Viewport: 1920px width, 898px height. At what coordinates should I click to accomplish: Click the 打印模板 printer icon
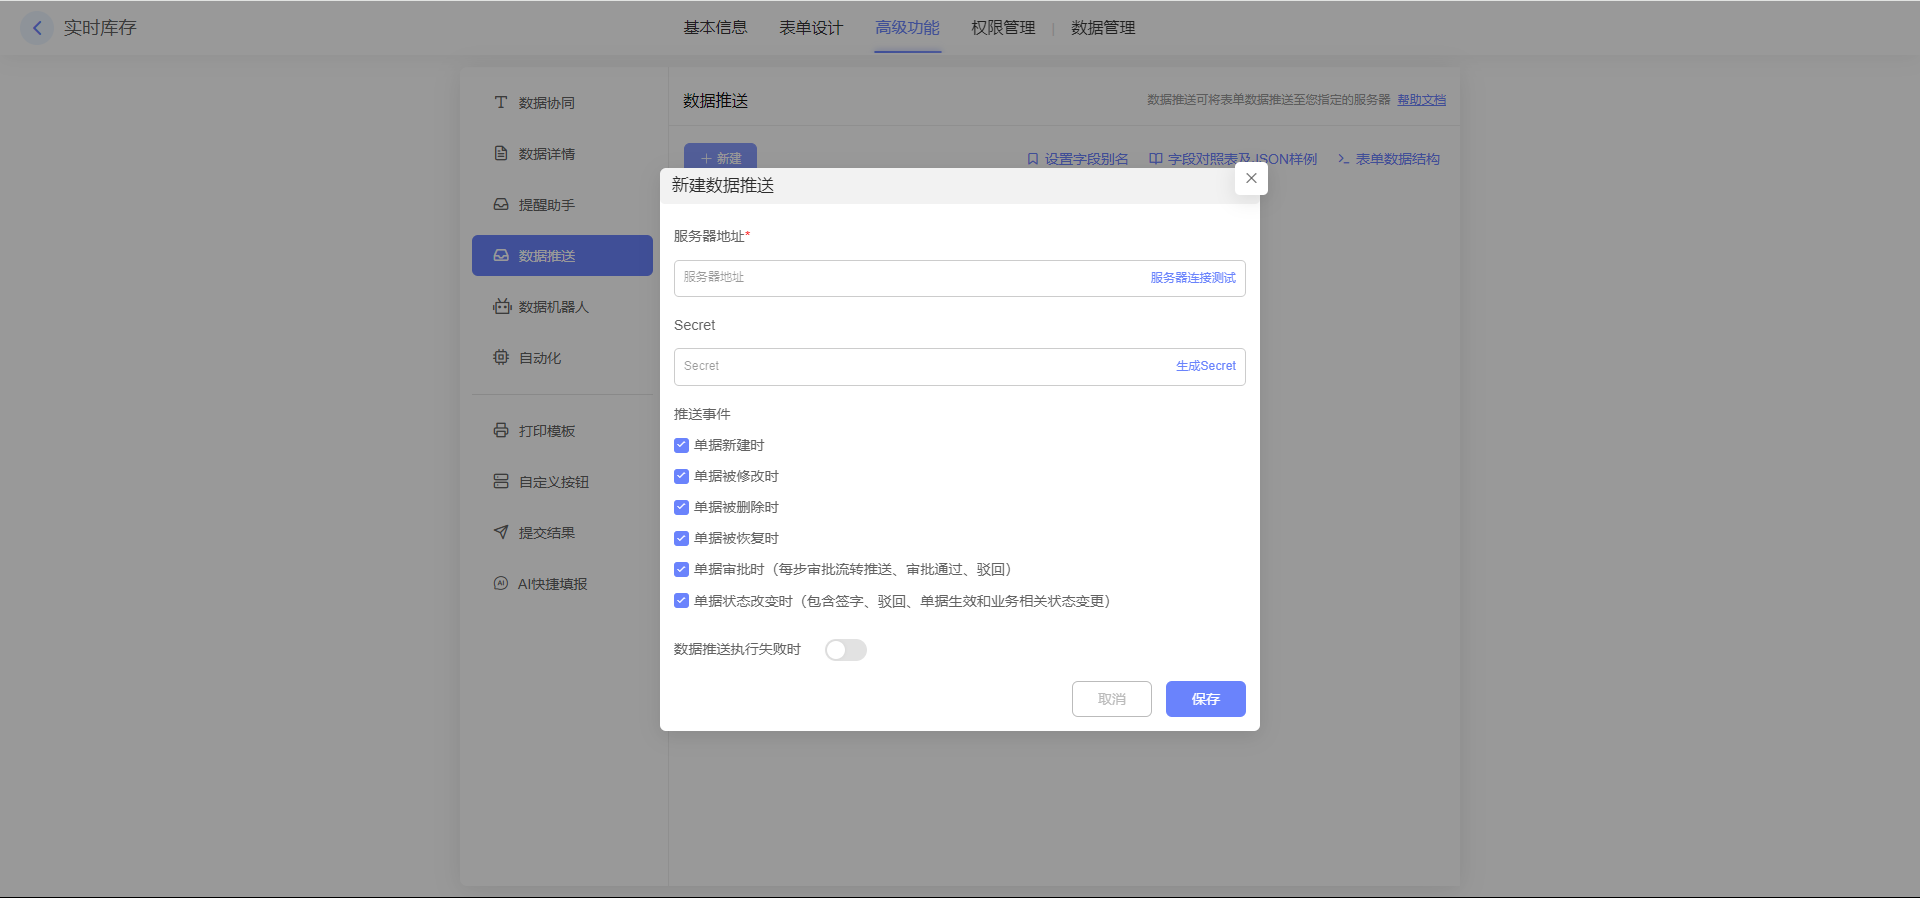click(501, 430)
